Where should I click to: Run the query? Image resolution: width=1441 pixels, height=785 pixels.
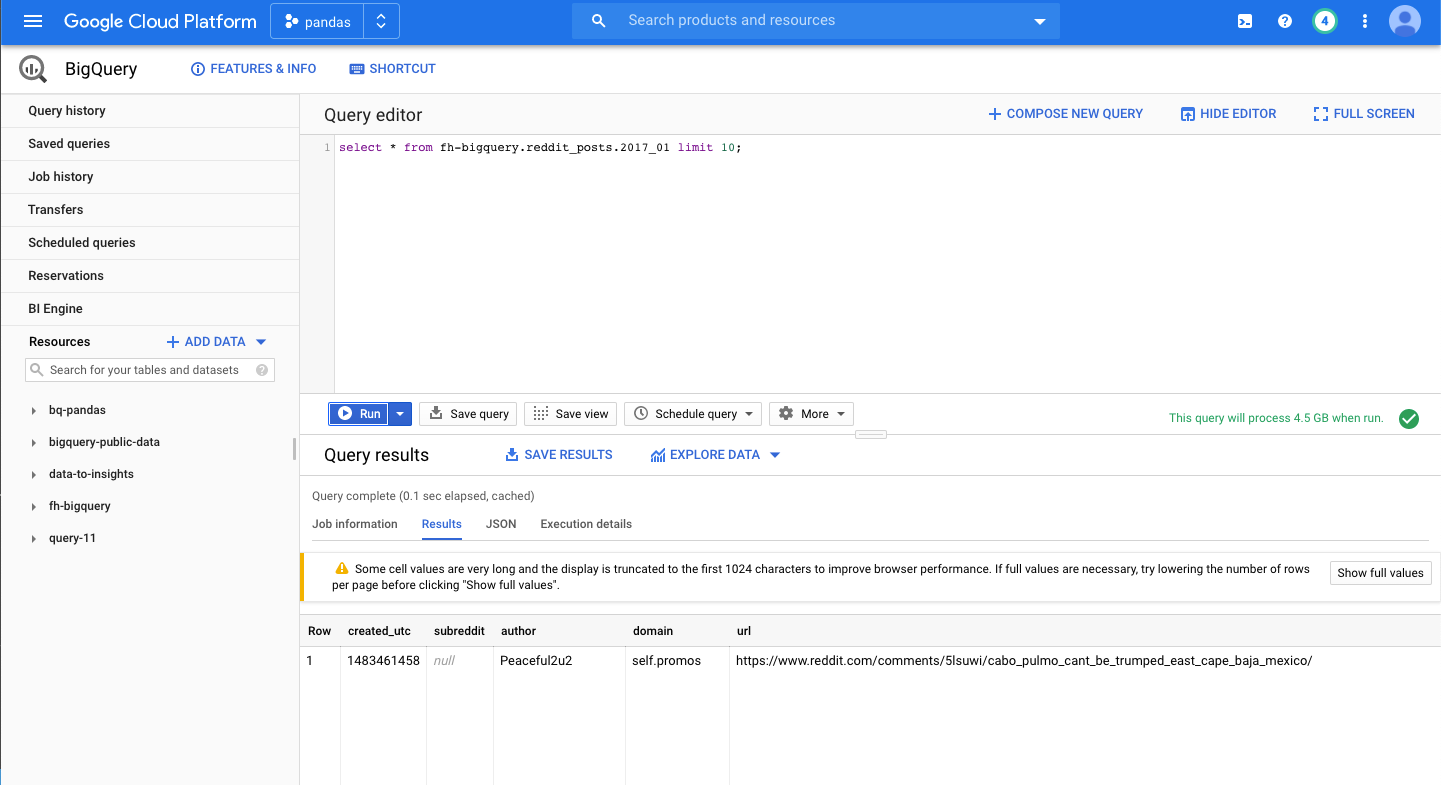(359, 414)
